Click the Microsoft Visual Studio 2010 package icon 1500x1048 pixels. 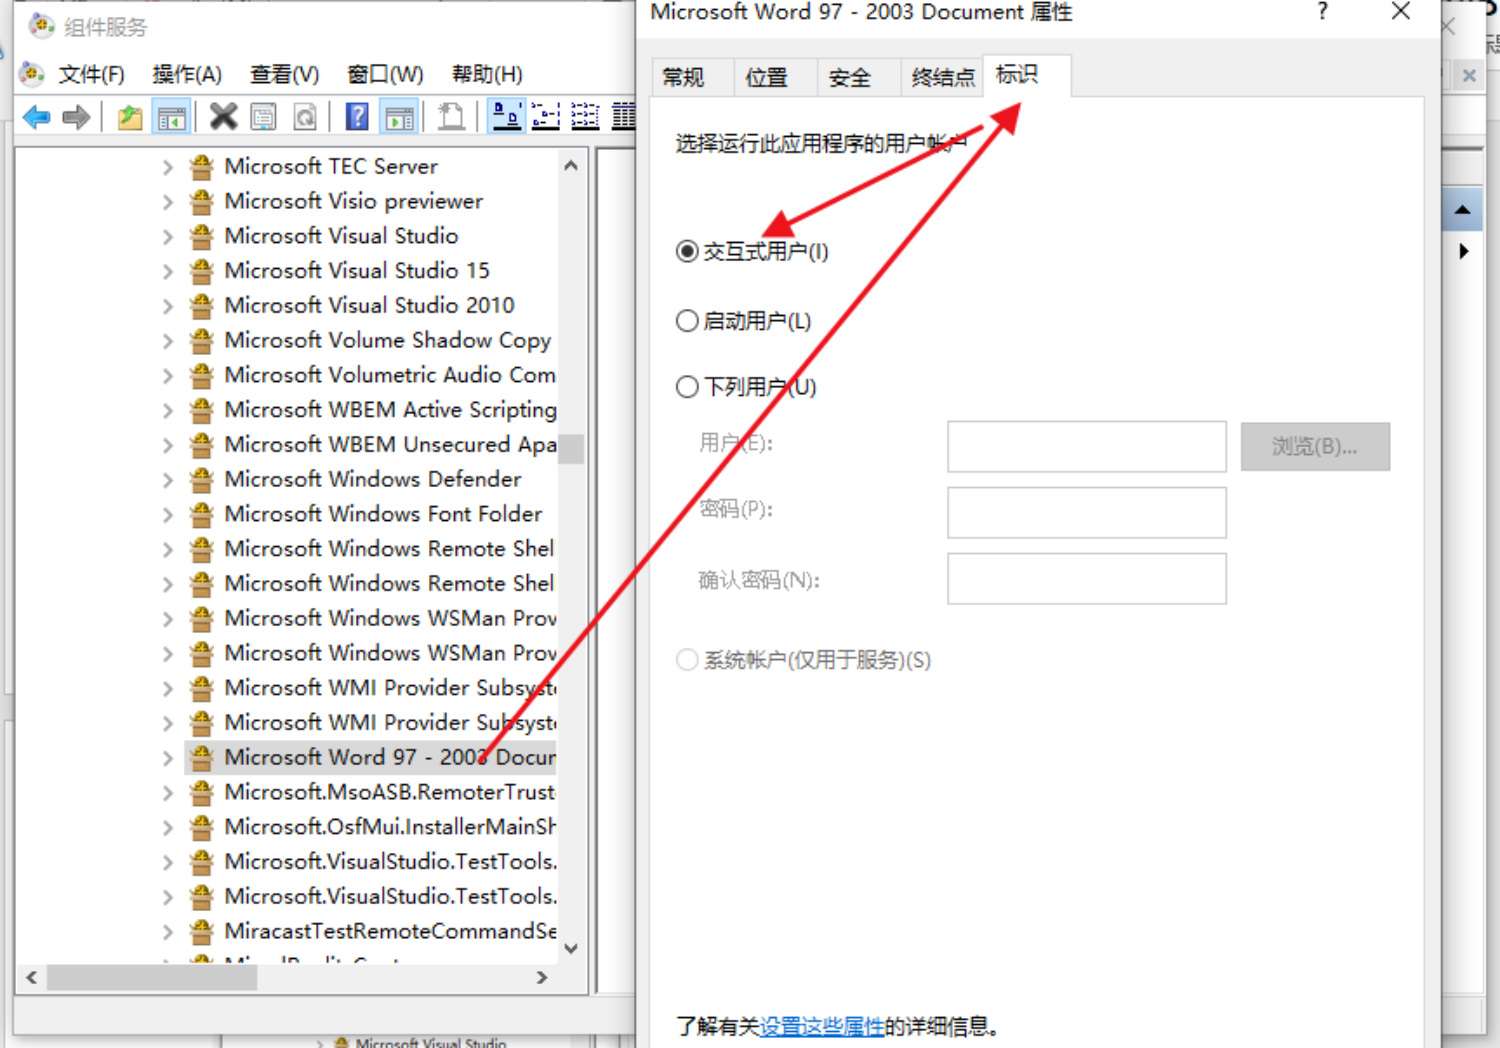pos(202,305)
